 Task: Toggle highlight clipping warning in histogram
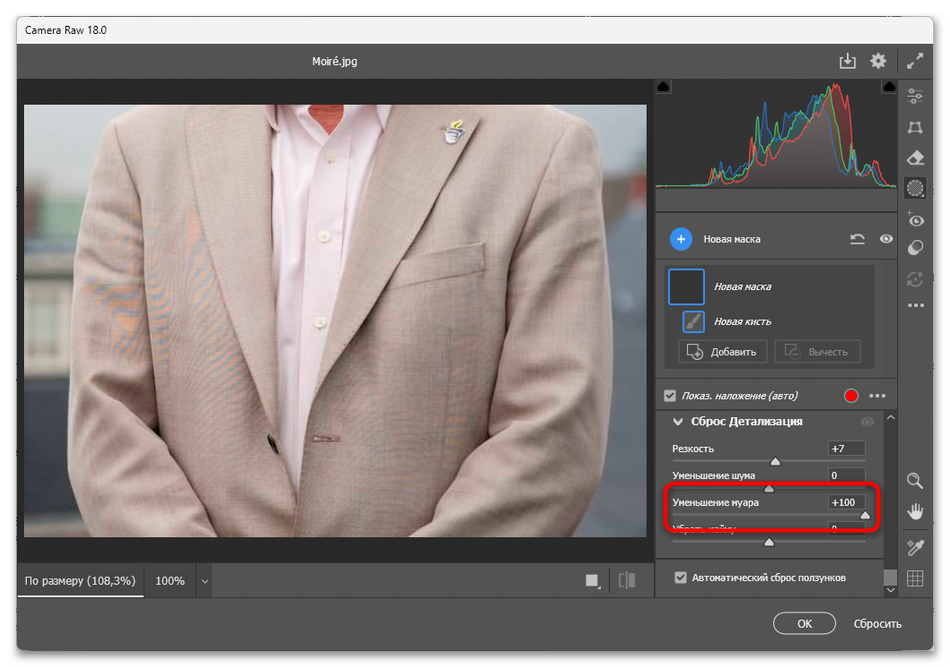[x=889, y=87]
